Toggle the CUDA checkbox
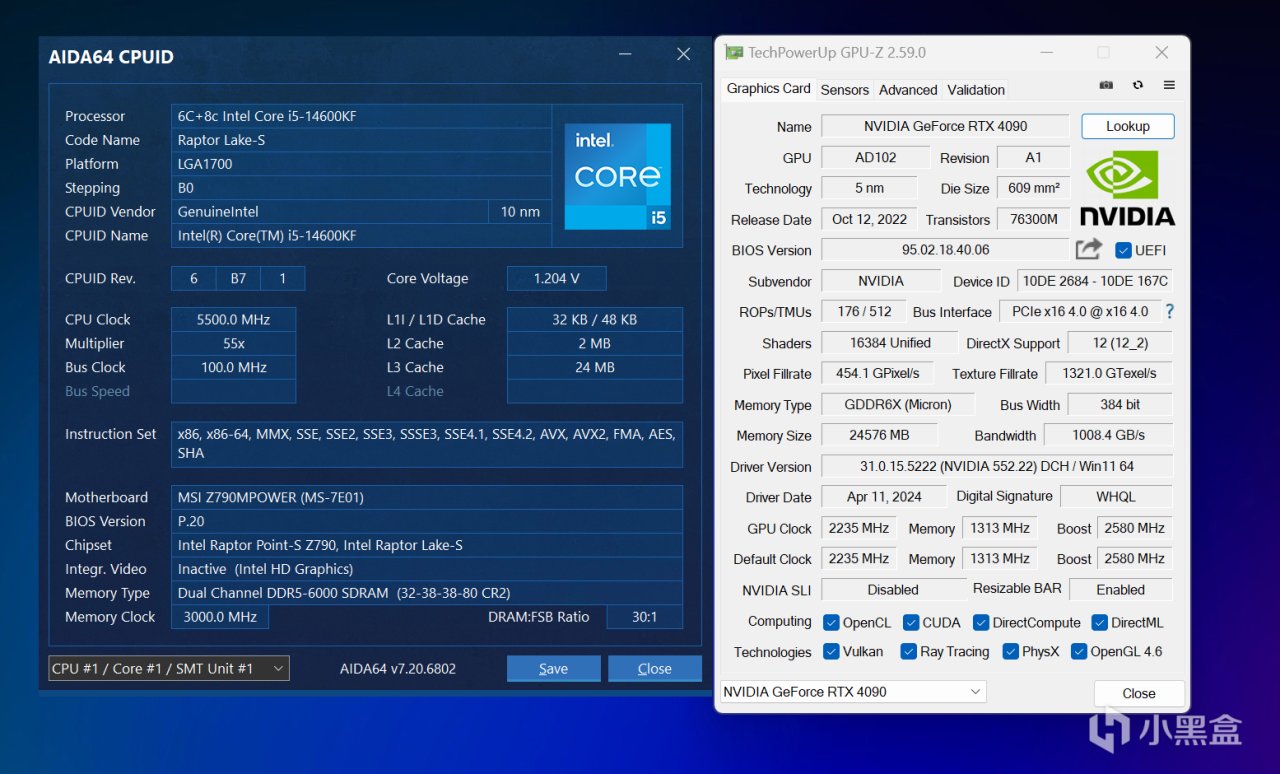The height and width of the screenshot is (774, 1280). click(x=911, y=622)
